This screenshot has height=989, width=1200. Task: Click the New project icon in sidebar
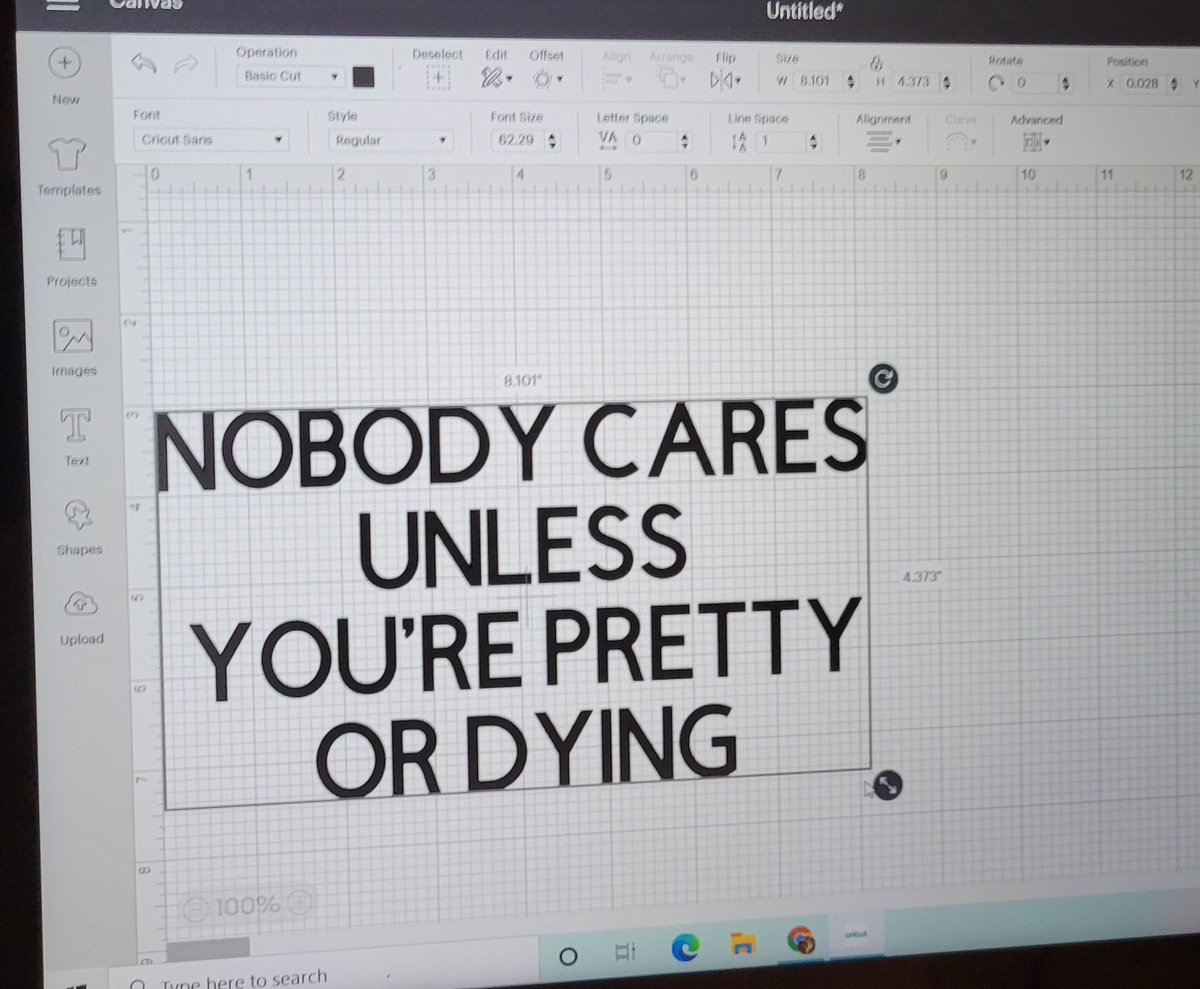point(65,62)
